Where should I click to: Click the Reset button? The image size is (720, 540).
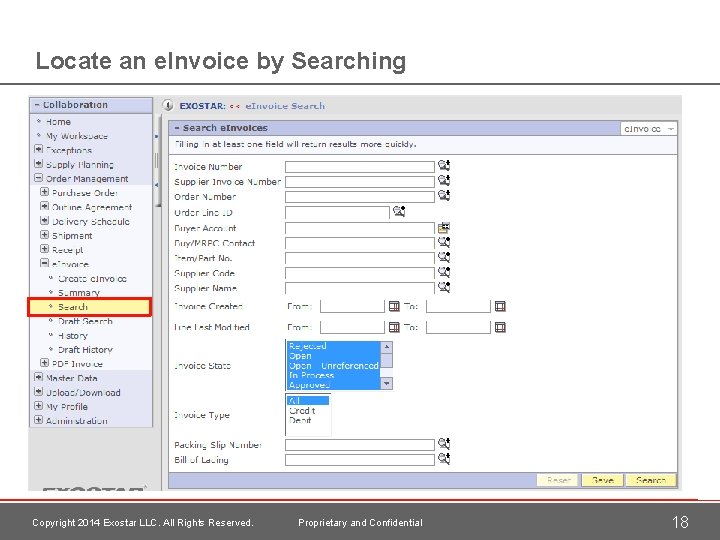pyautogui.click(x=558, y=480)
